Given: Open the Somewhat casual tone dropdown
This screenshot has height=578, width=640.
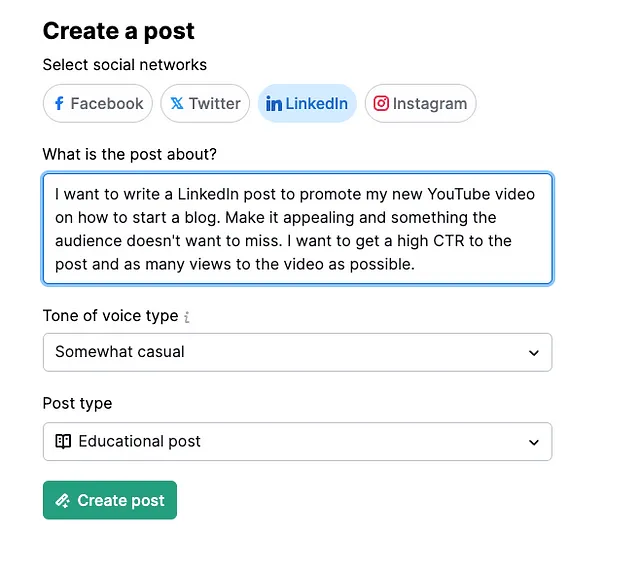Looking at the screenshot, I should pyautogui.click(x=298, y=352).
